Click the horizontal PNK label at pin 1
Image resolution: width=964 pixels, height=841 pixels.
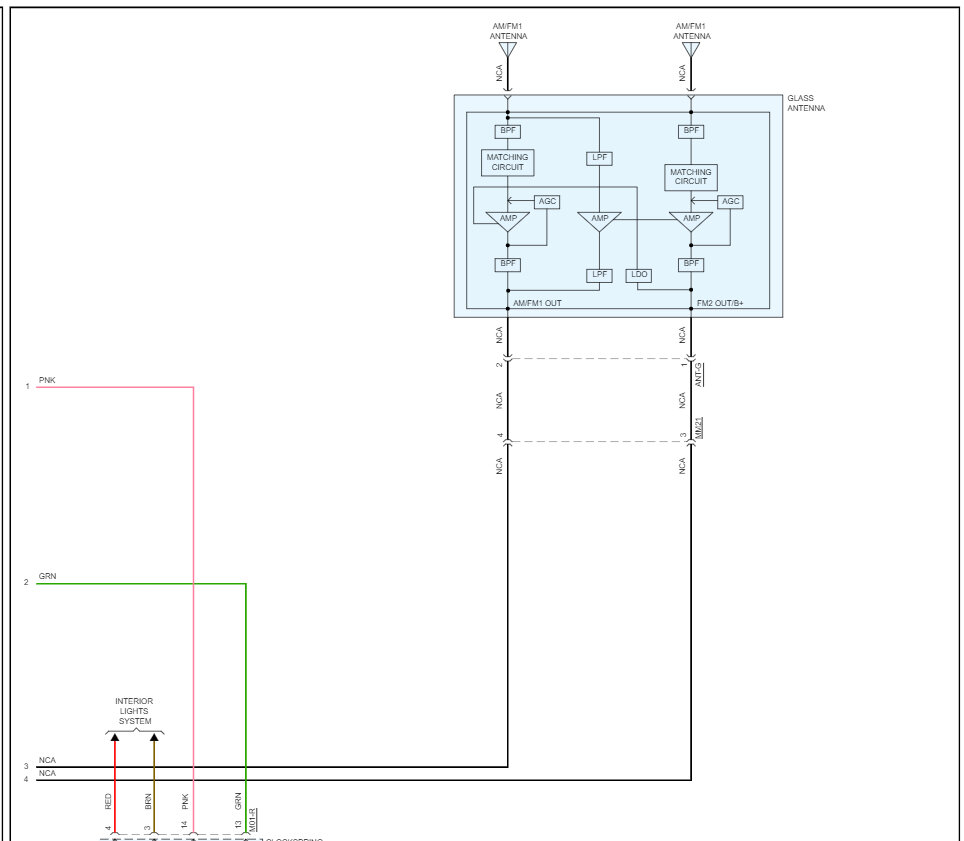[47, 381]
